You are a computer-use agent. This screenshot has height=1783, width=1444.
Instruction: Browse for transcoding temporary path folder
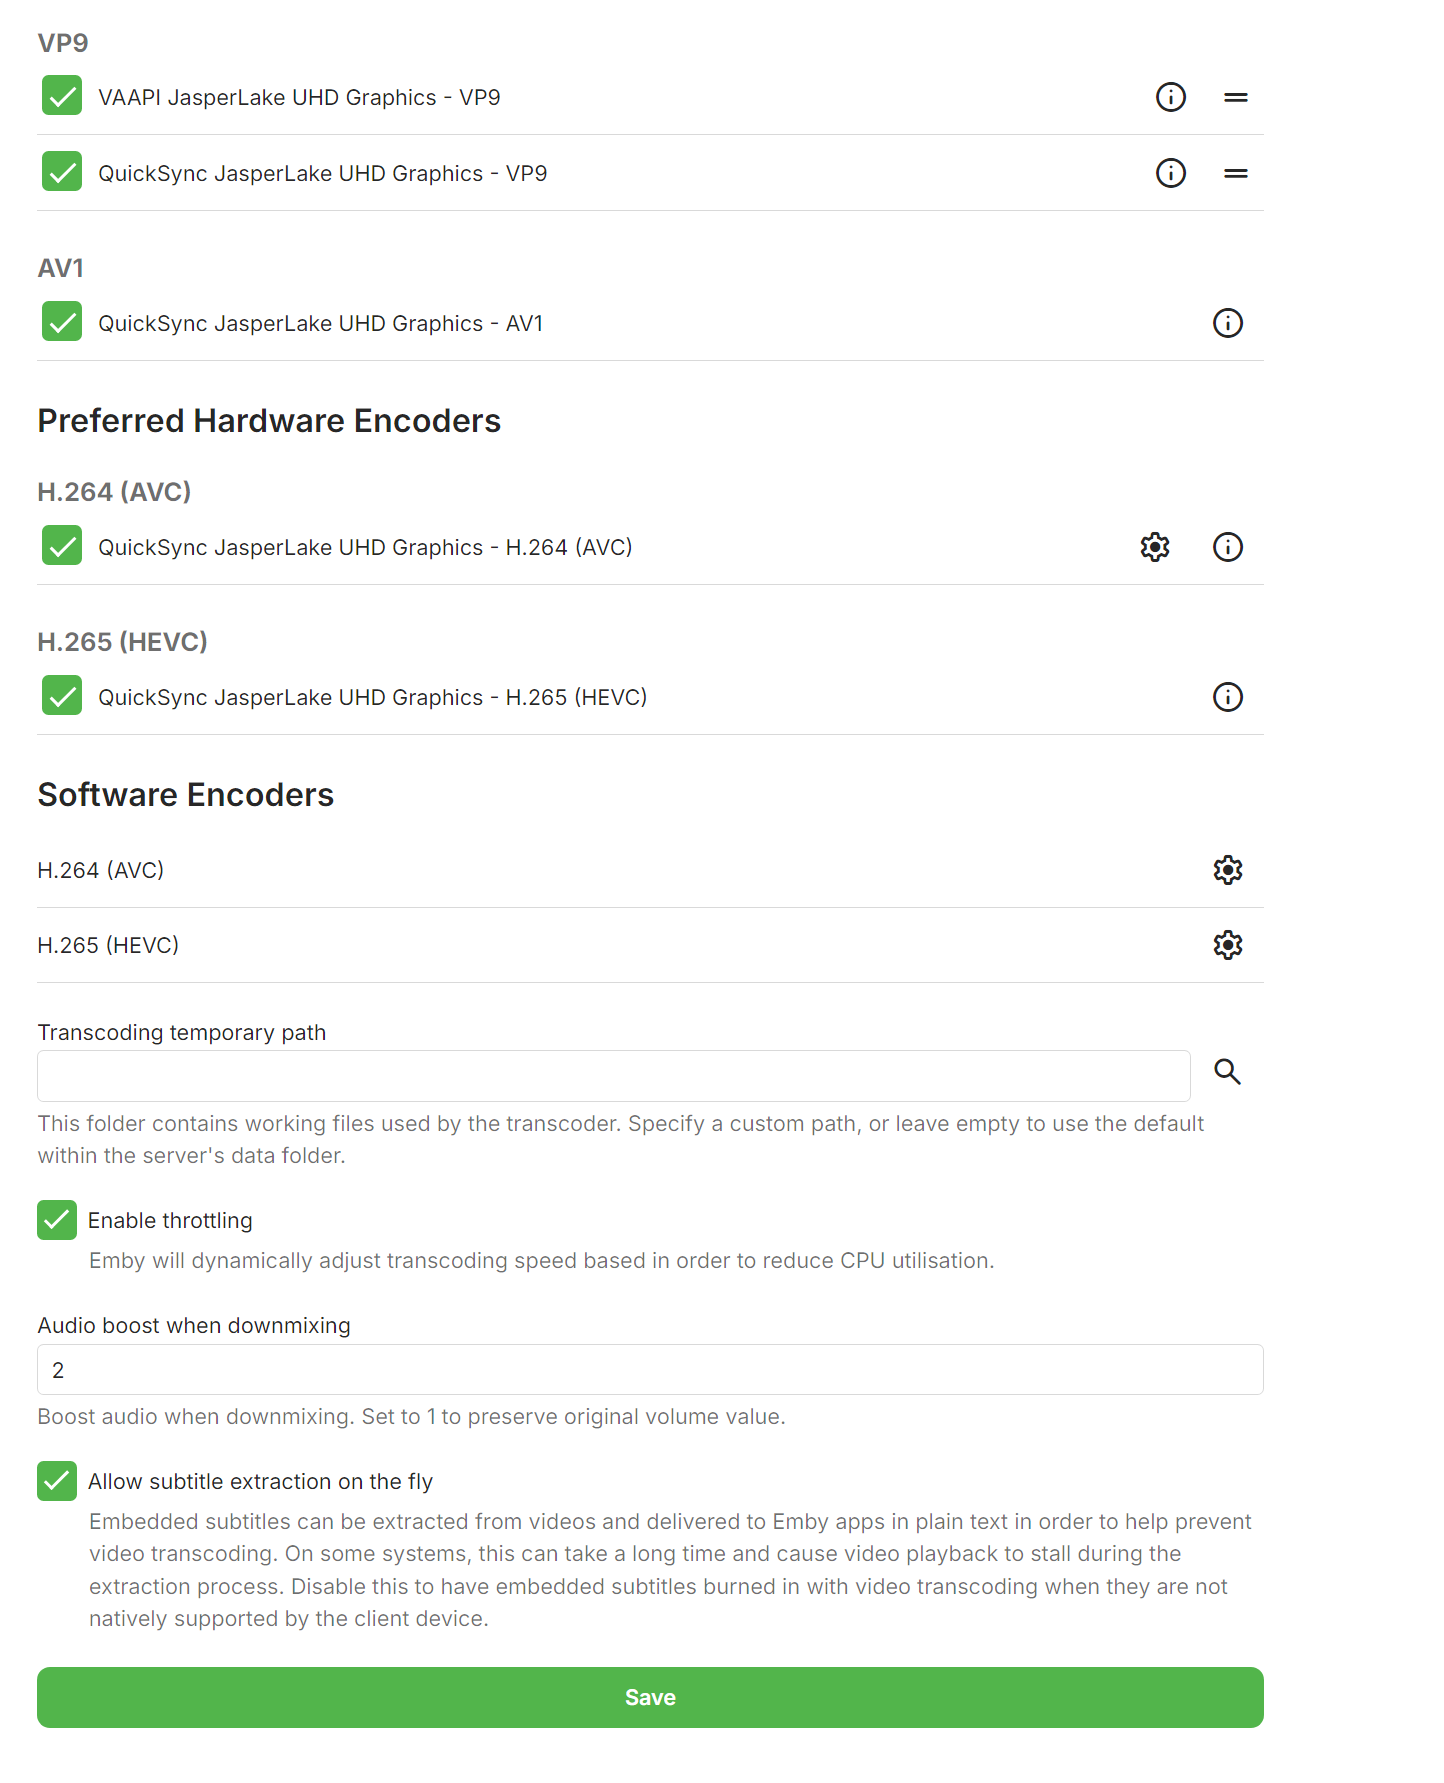tap(1227, 1072)
